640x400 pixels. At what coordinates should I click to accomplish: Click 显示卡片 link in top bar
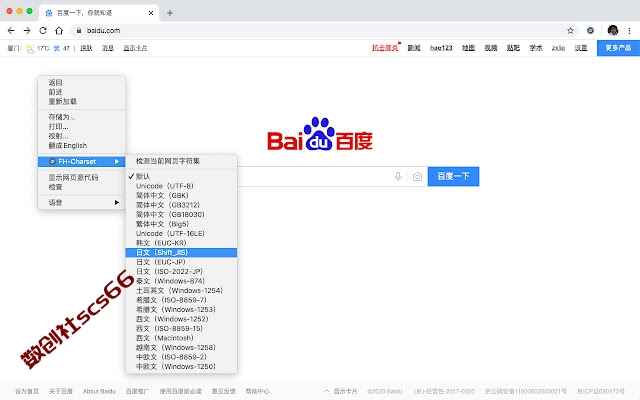[x=135, y=48]
